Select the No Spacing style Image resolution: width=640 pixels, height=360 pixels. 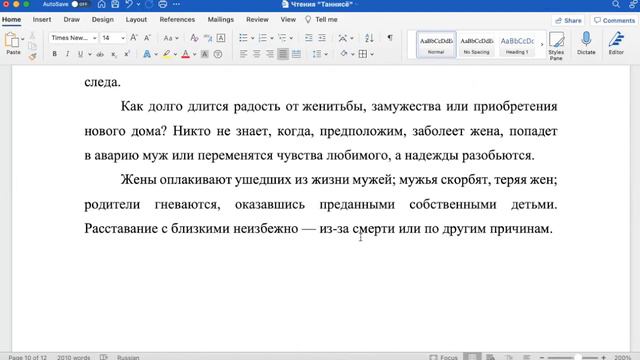[476, 44]
